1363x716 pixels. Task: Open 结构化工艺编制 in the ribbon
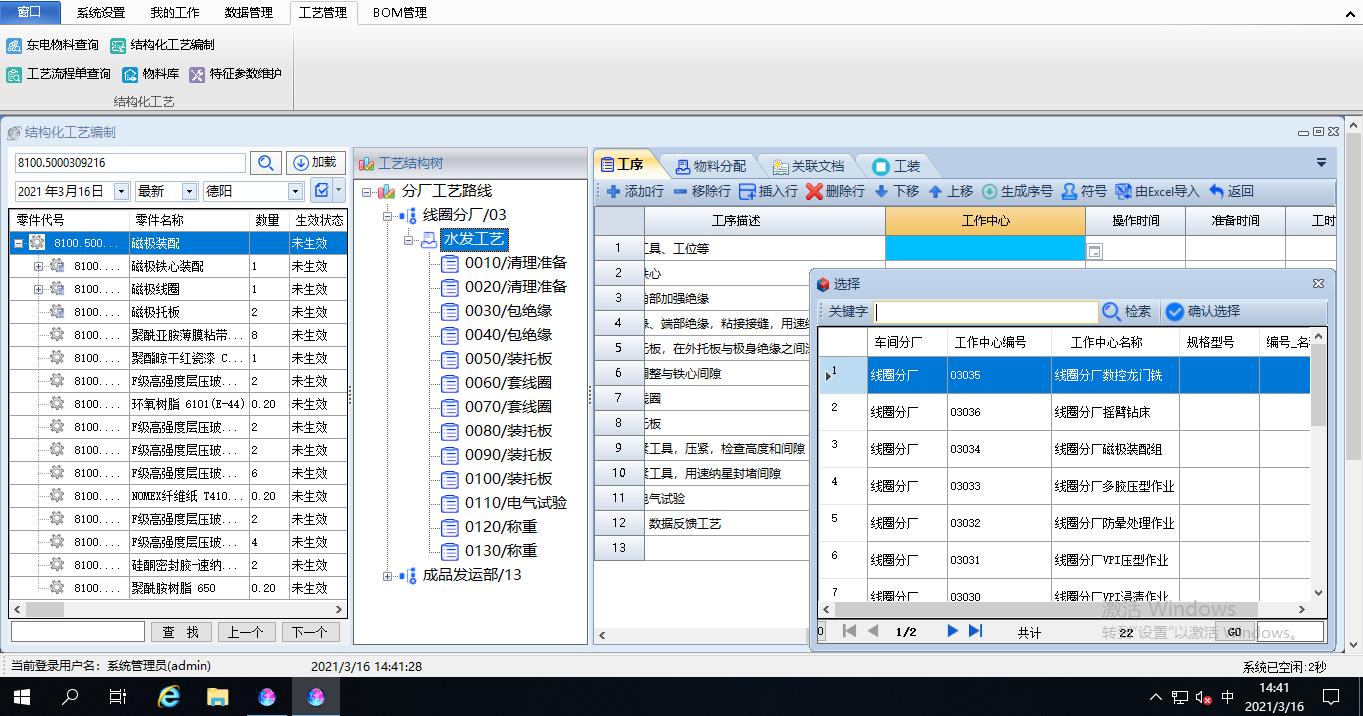(x=162, y=45)
